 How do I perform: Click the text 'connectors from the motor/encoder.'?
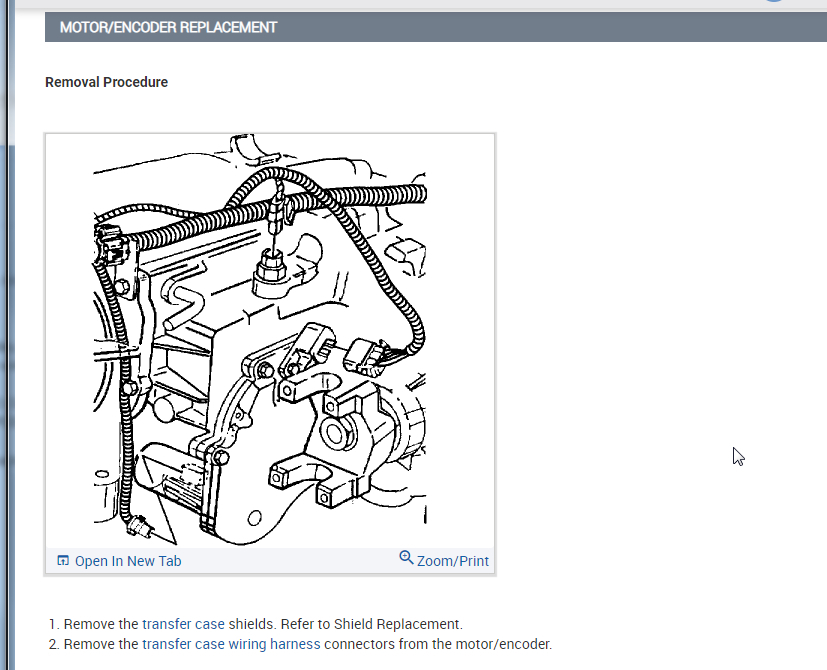tap(438, 644)
